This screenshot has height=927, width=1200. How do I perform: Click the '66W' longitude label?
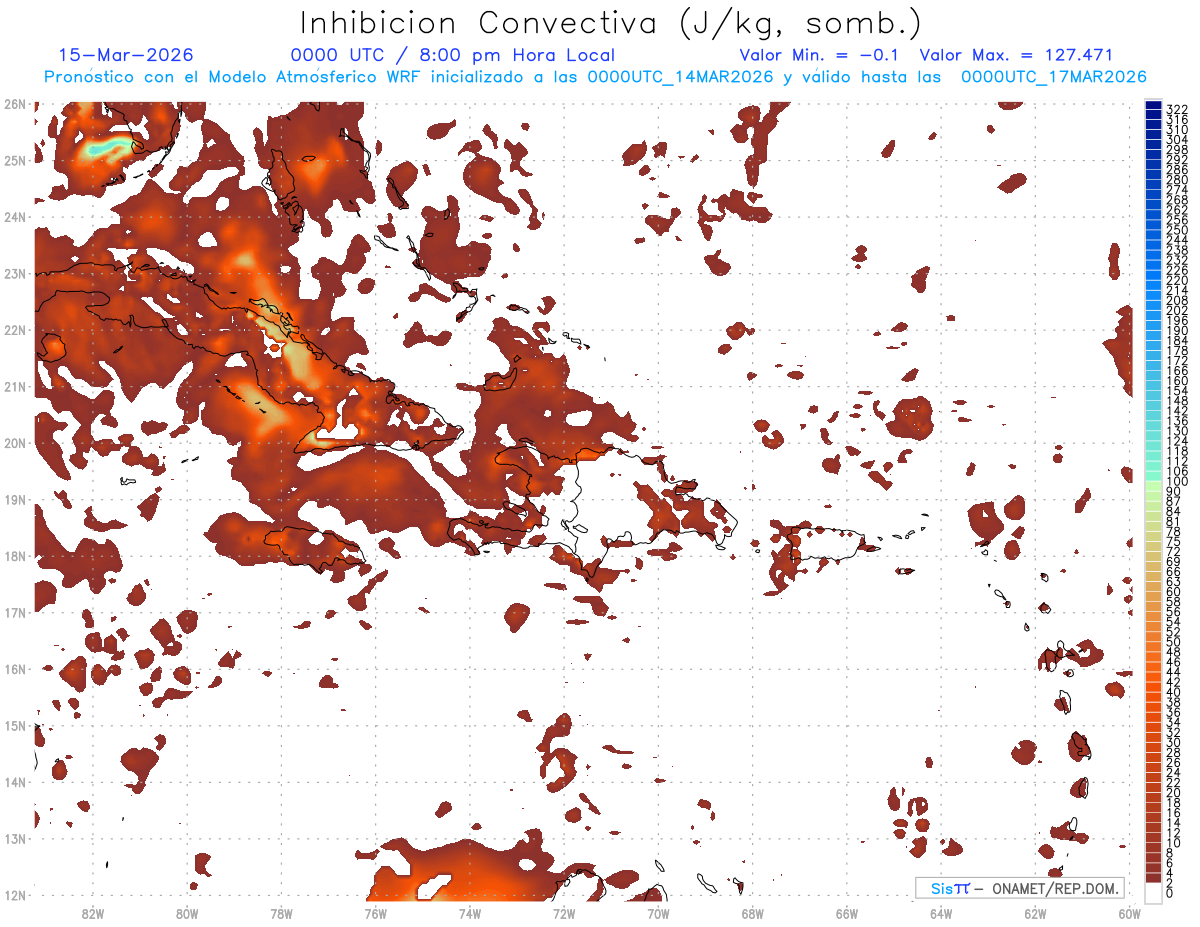(846, 913)
